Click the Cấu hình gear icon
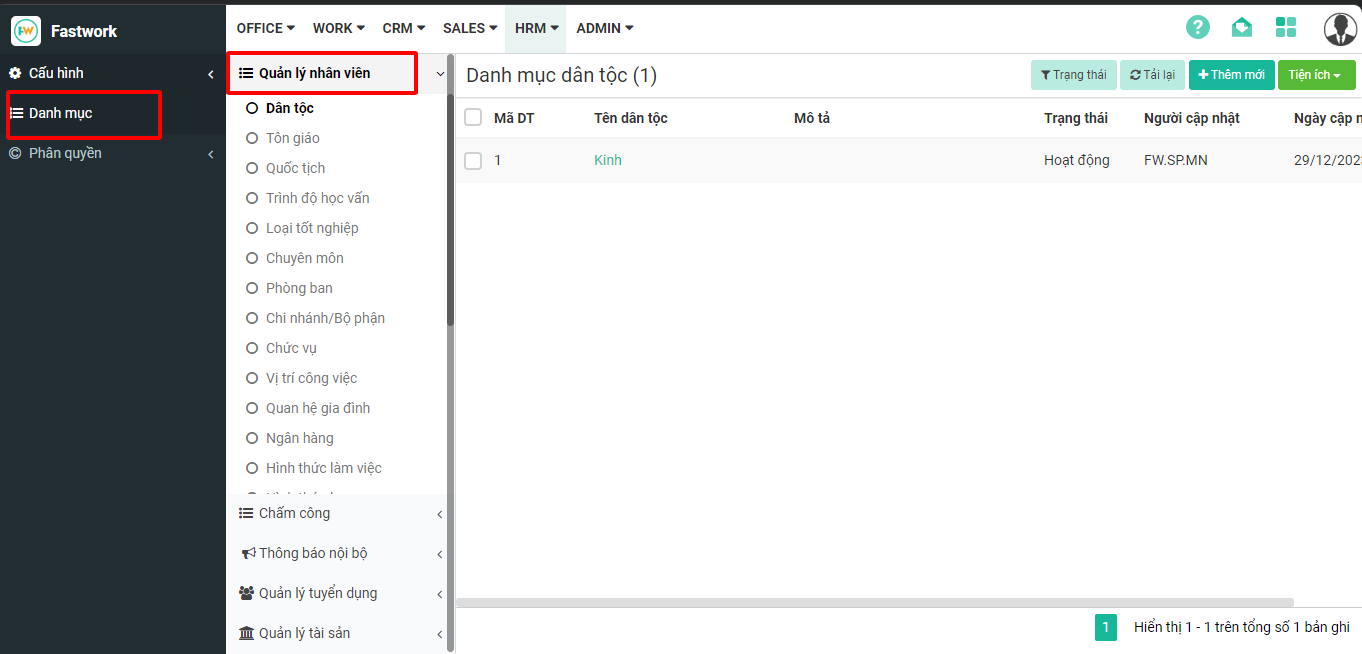 [x=15, y=73]
